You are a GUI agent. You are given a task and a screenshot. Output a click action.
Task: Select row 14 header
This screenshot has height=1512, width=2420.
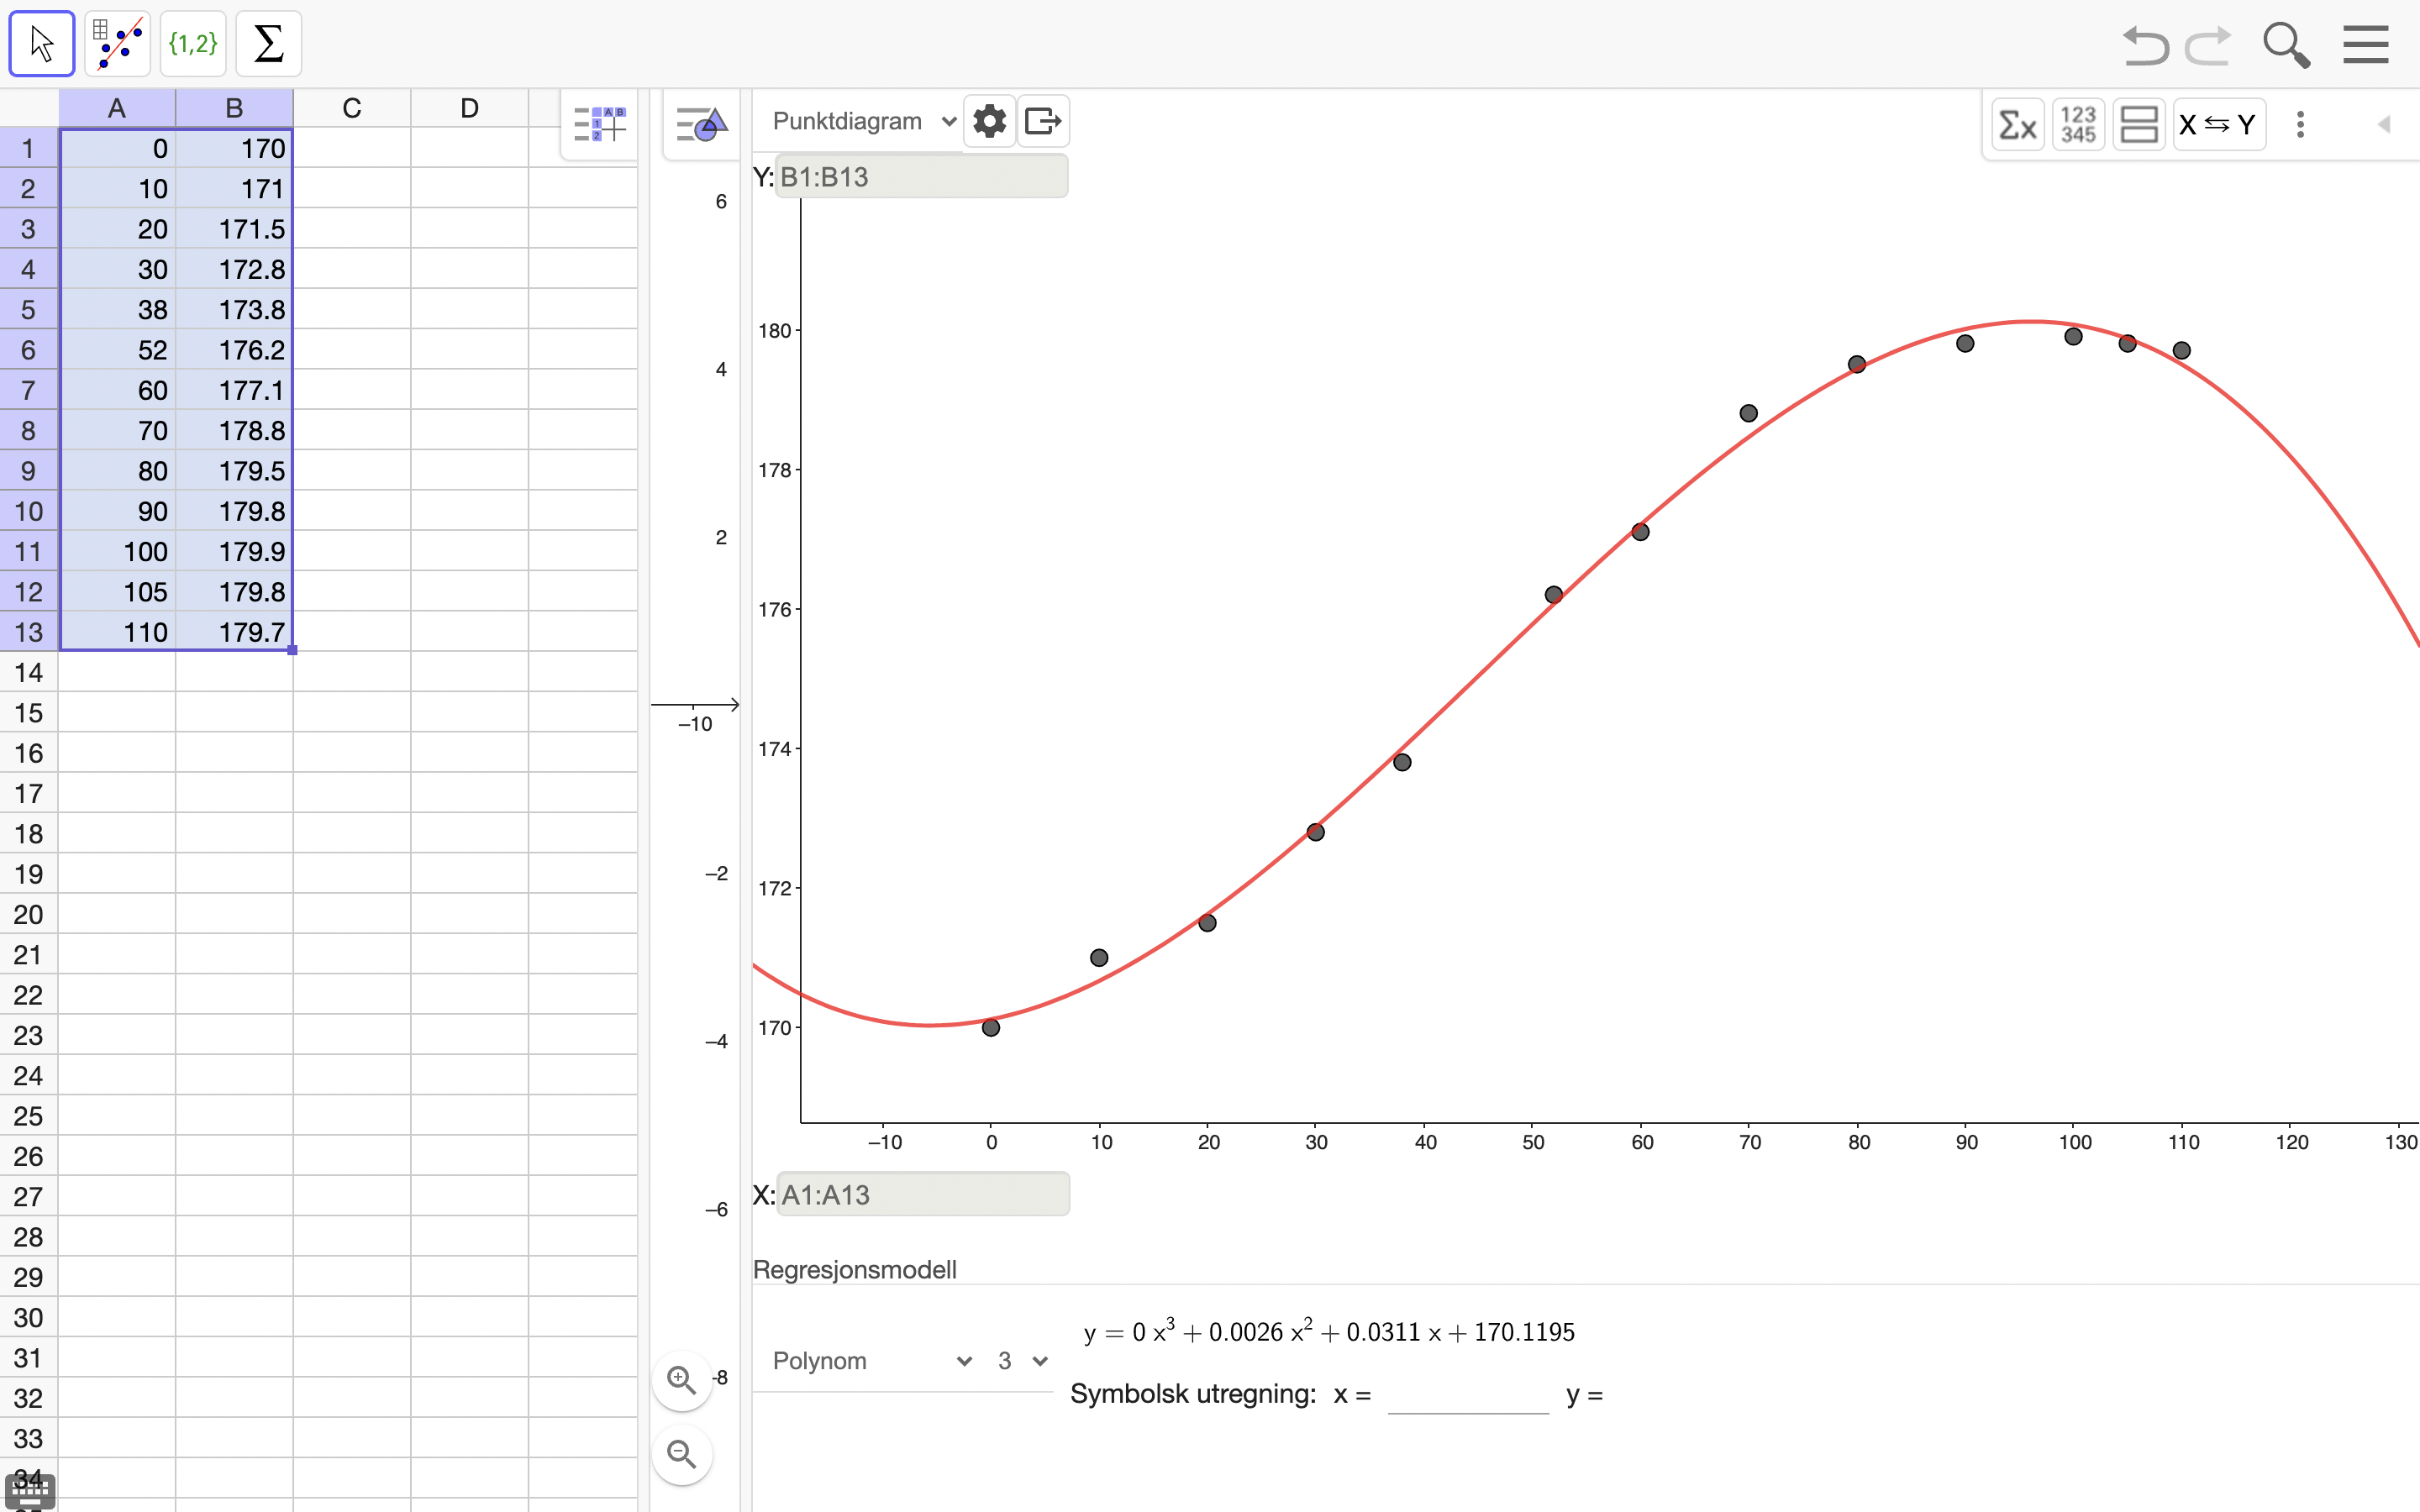click(29, 672)
